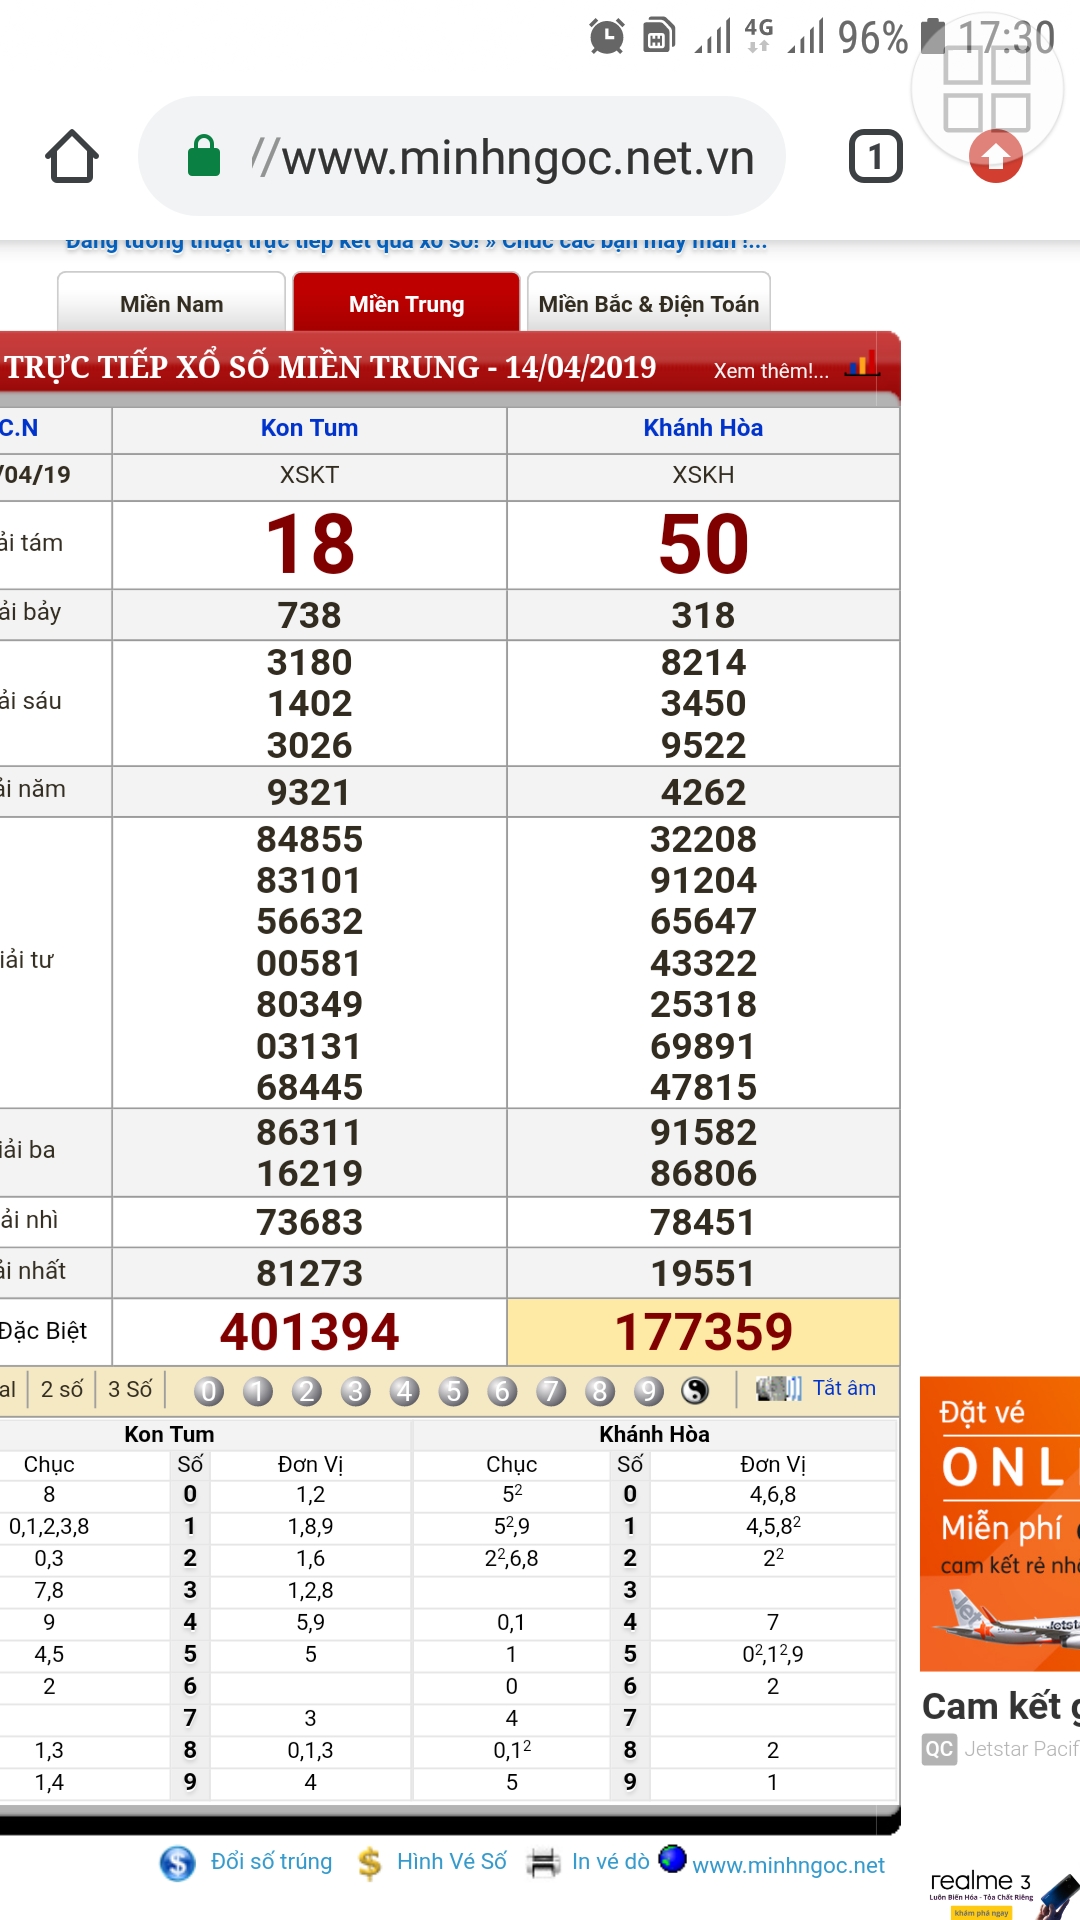Select digit filter ball 4
The height and width of the screenshot is (1920, 1080).
pyautogui.click(x=404, y=1391)
